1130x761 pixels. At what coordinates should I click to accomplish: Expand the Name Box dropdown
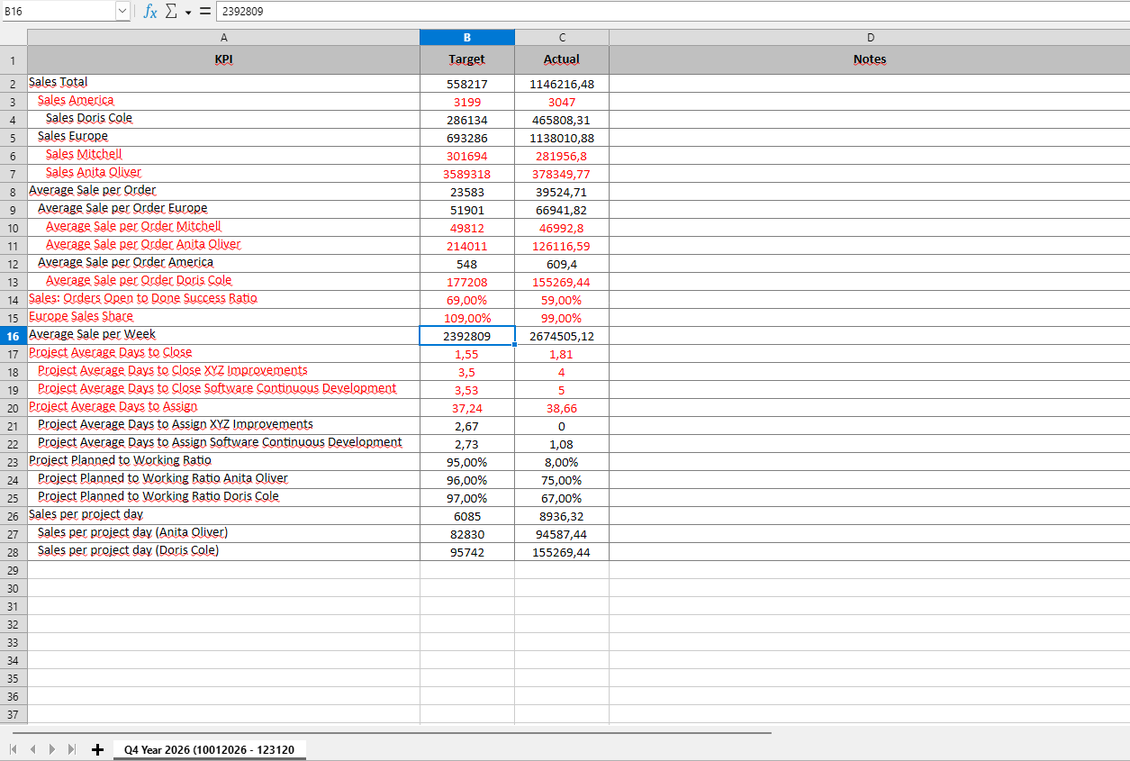coord(122,11)
